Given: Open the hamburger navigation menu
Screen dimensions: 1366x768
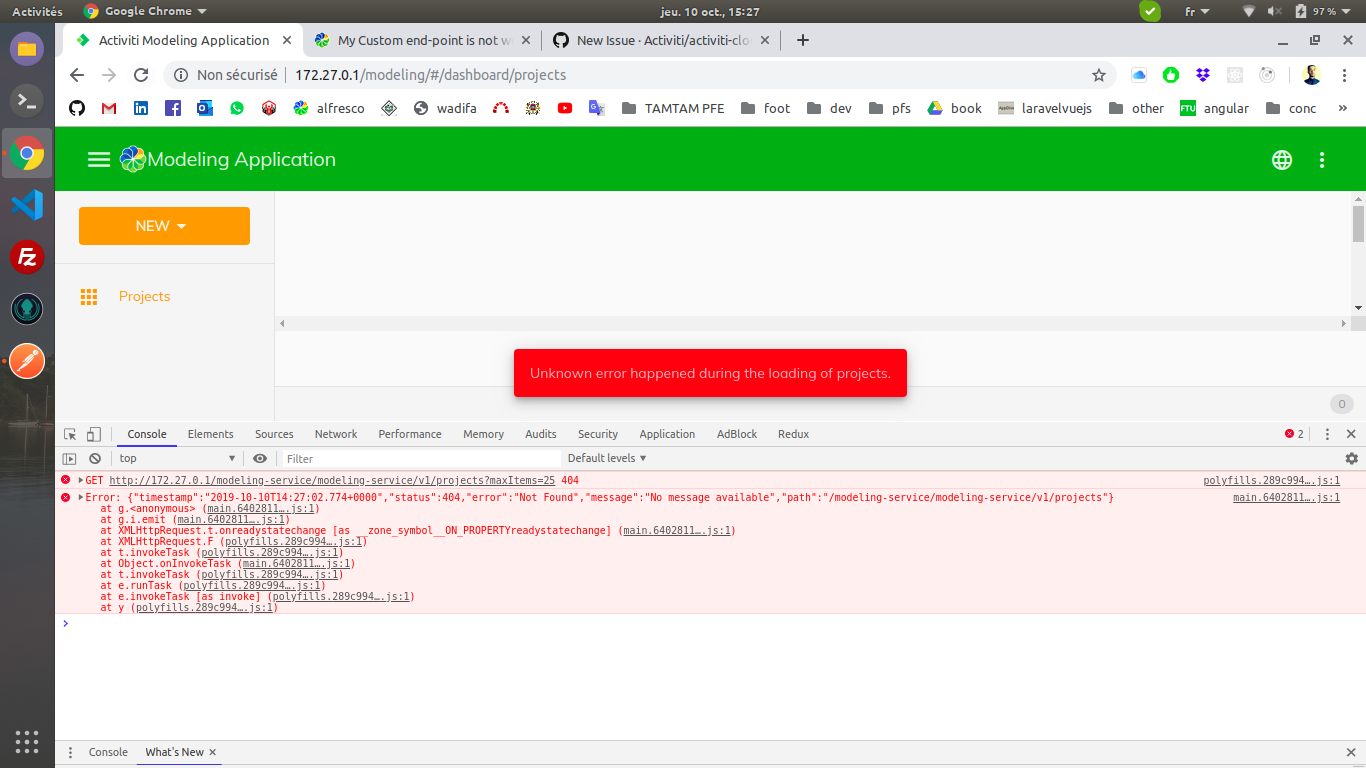Looking at the screenshot, I should 99,160.
